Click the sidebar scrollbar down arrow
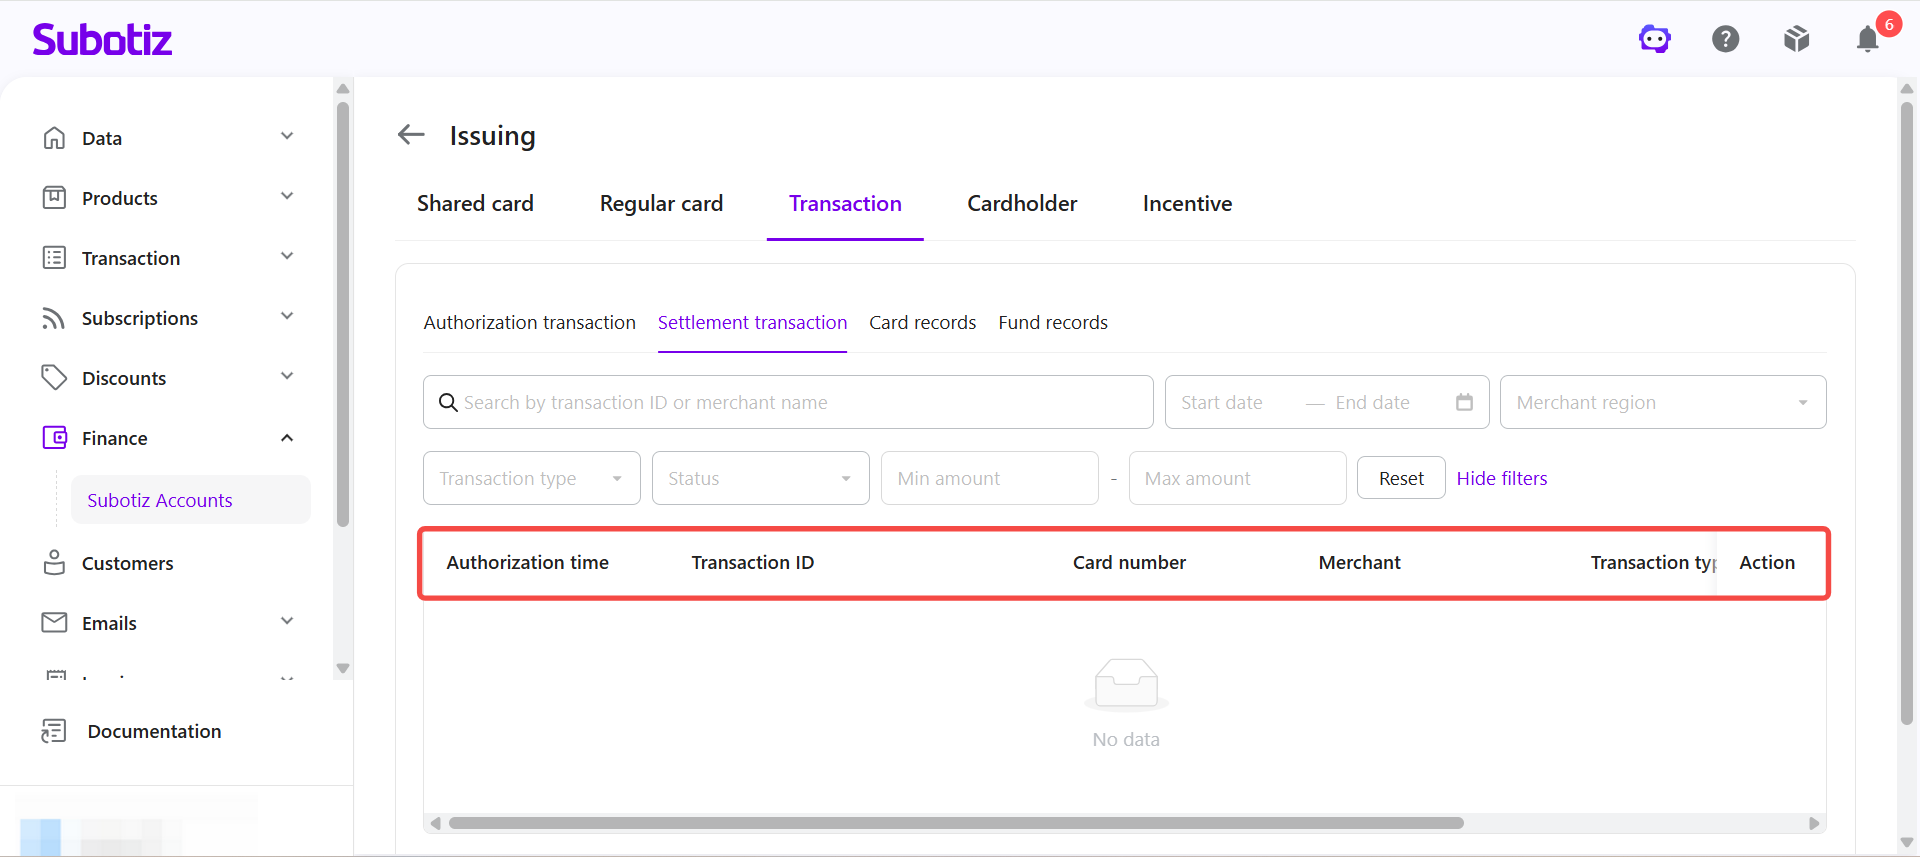Image resolution: width=1920 pixels, height=857 pixels. [343, 668]
